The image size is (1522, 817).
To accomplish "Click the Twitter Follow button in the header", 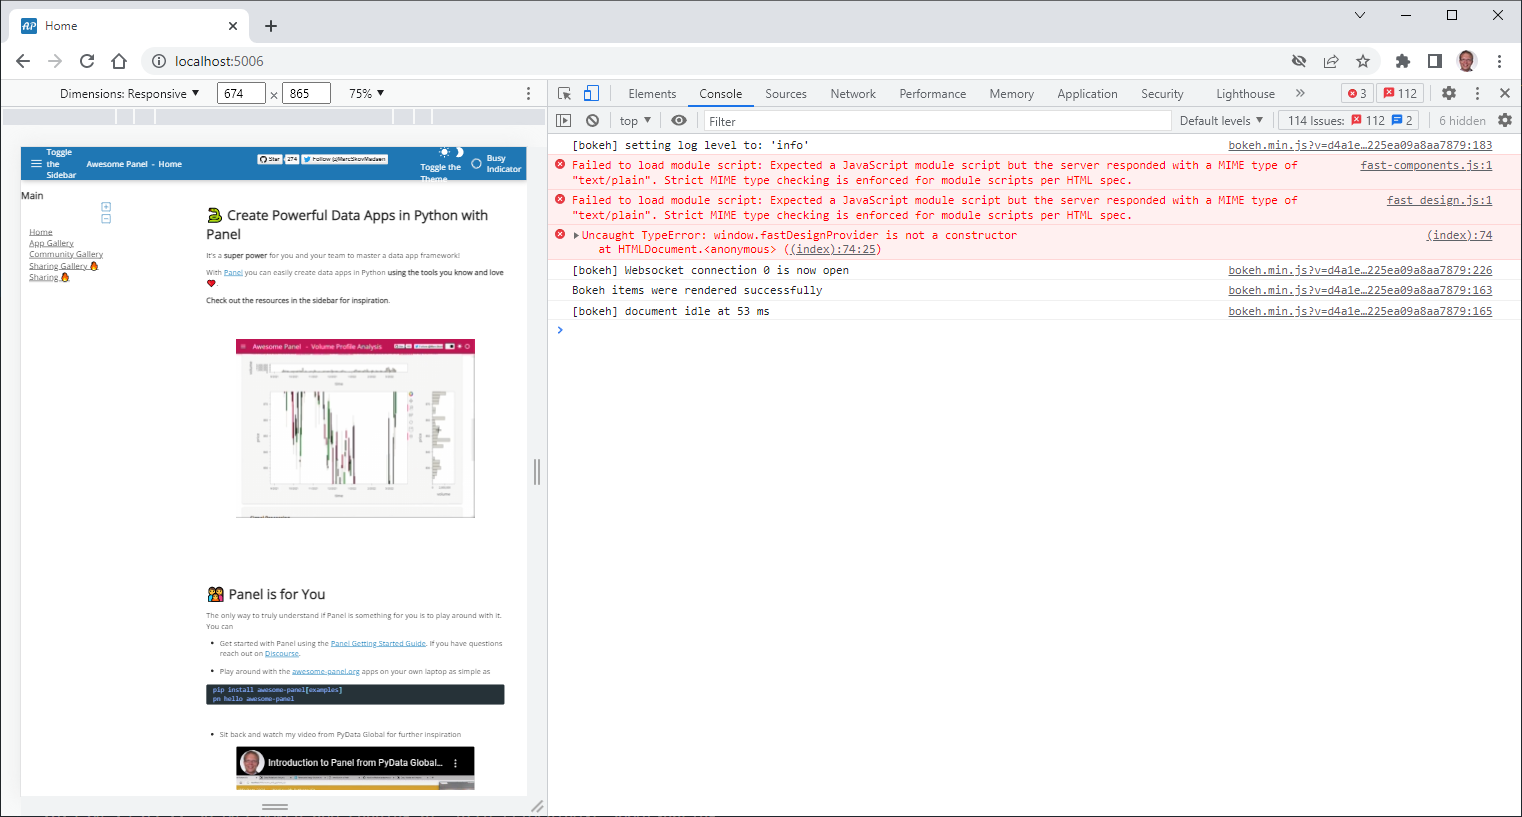I will click(346, 159).
